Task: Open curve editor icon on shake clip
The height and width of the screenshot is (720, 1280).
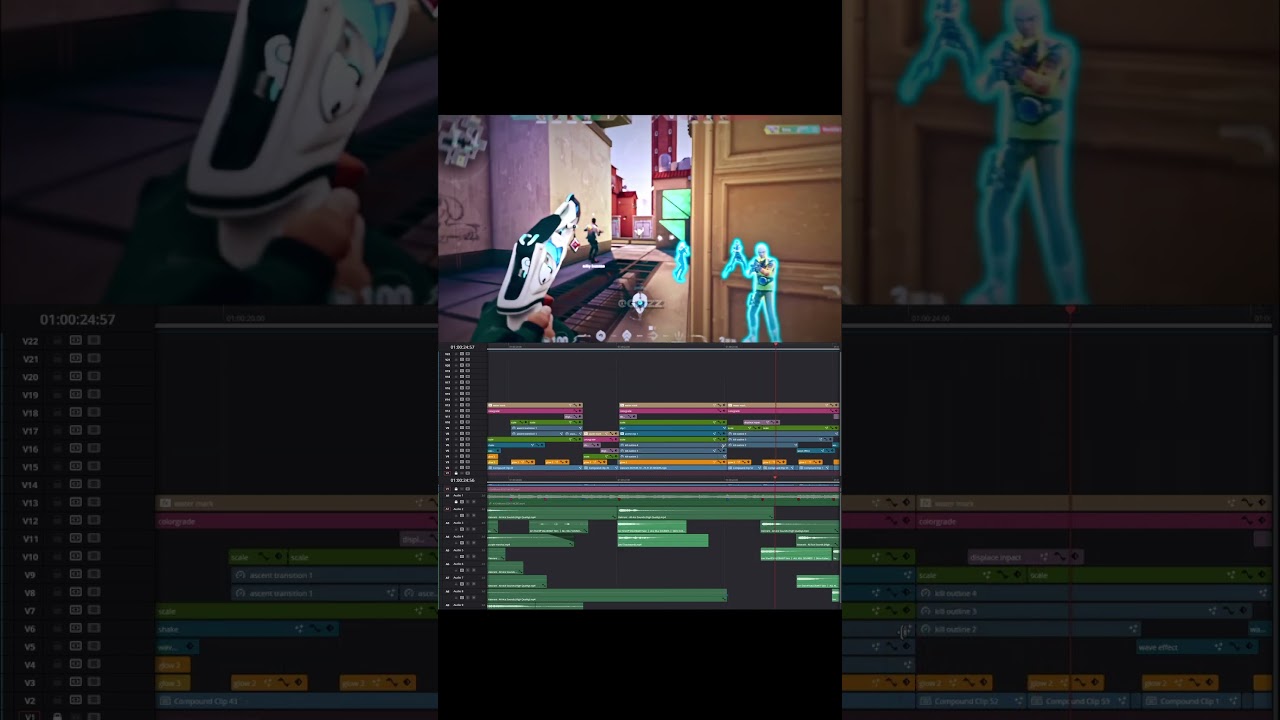Action: [x=313, y=629]
